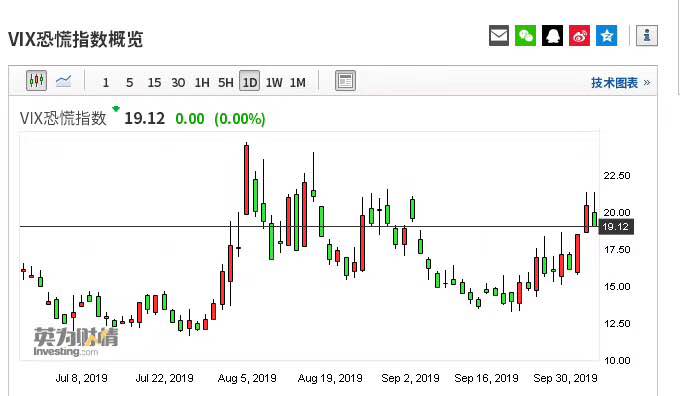This screenshot has width=680, height=396.
Task: Share on Weibo using the red icon
Action: (x=579, y=36)
